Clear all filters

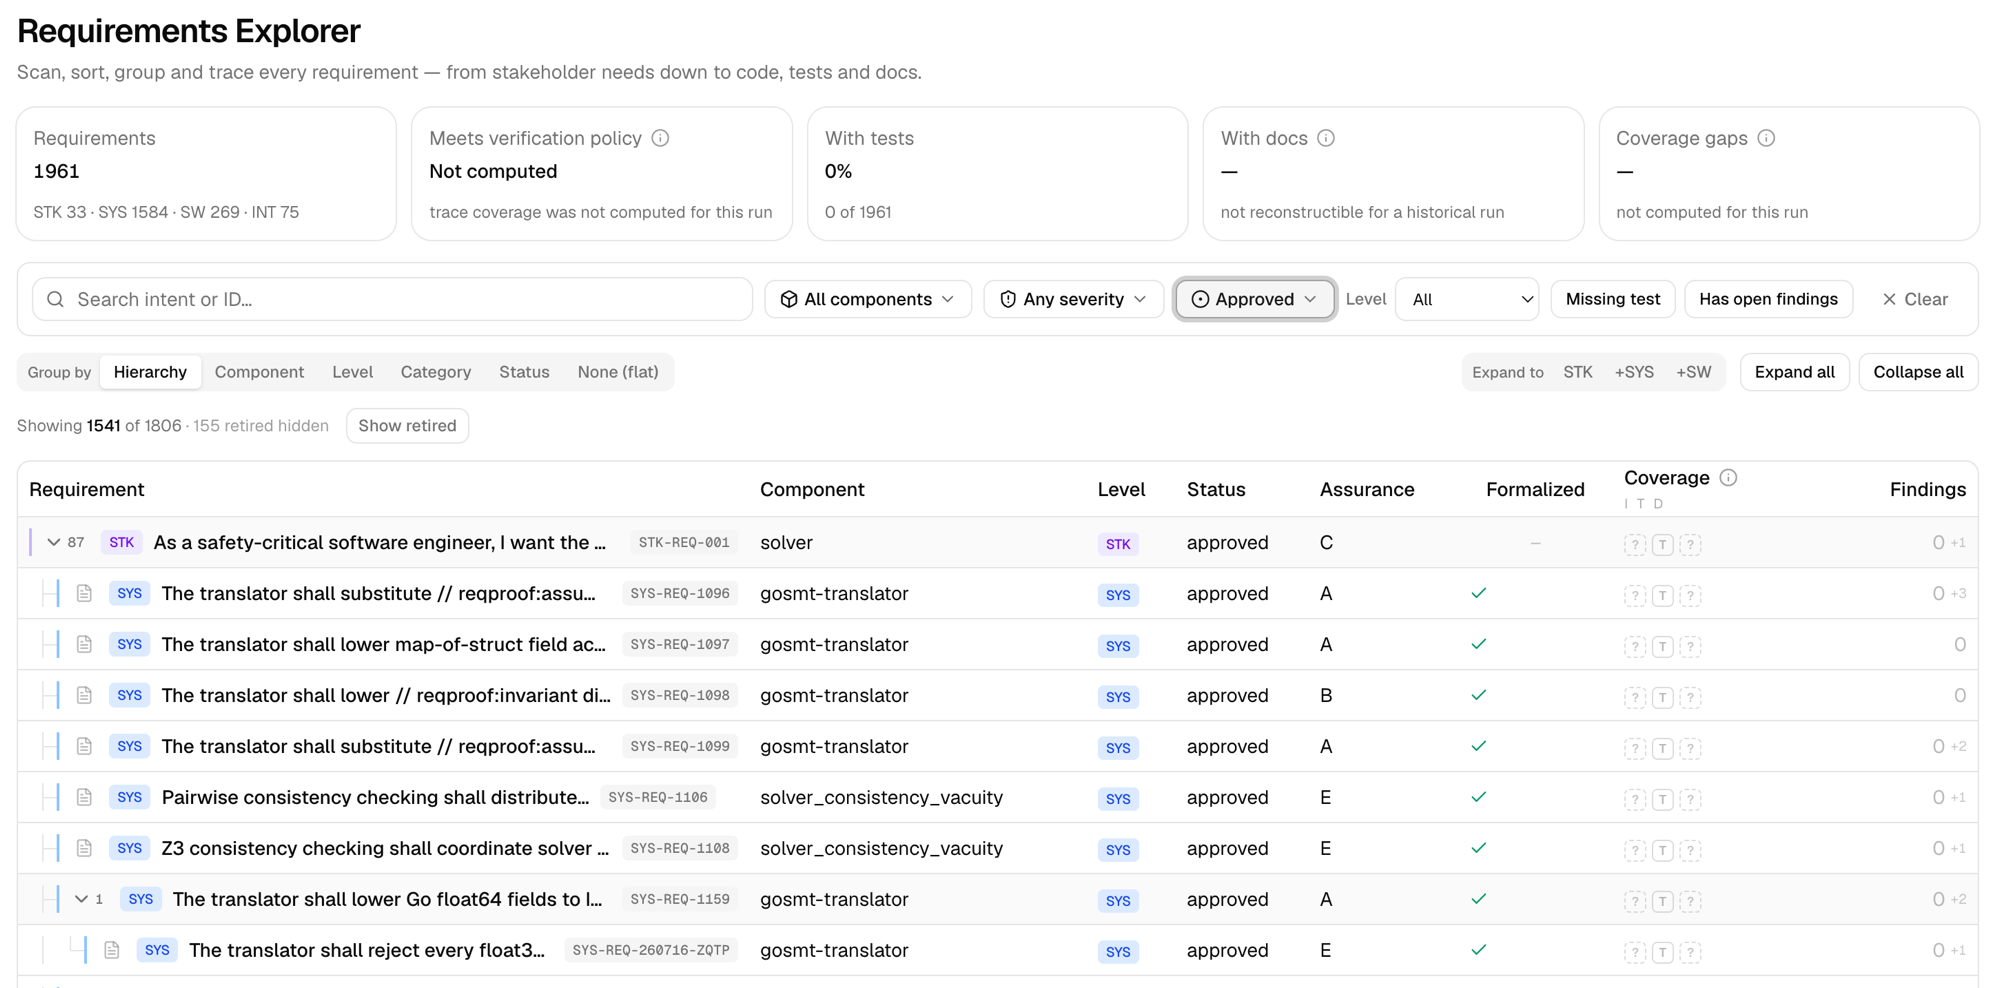click(x=1915, y=299)
